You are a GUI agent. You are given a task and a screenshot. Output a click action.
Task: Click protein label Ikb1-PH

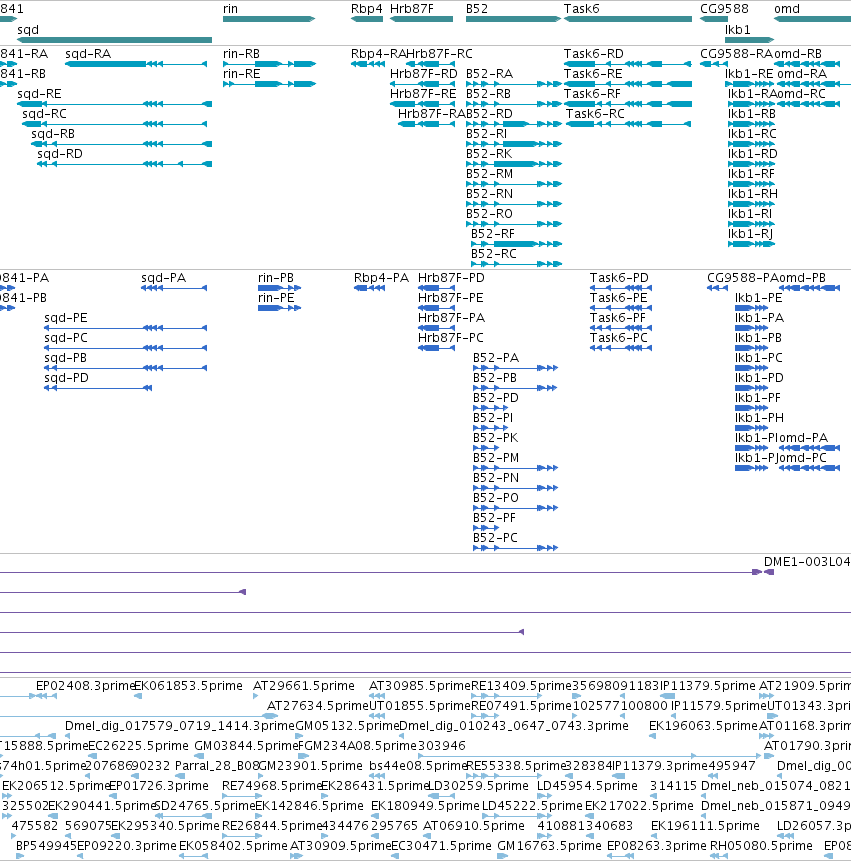[759, 418]
